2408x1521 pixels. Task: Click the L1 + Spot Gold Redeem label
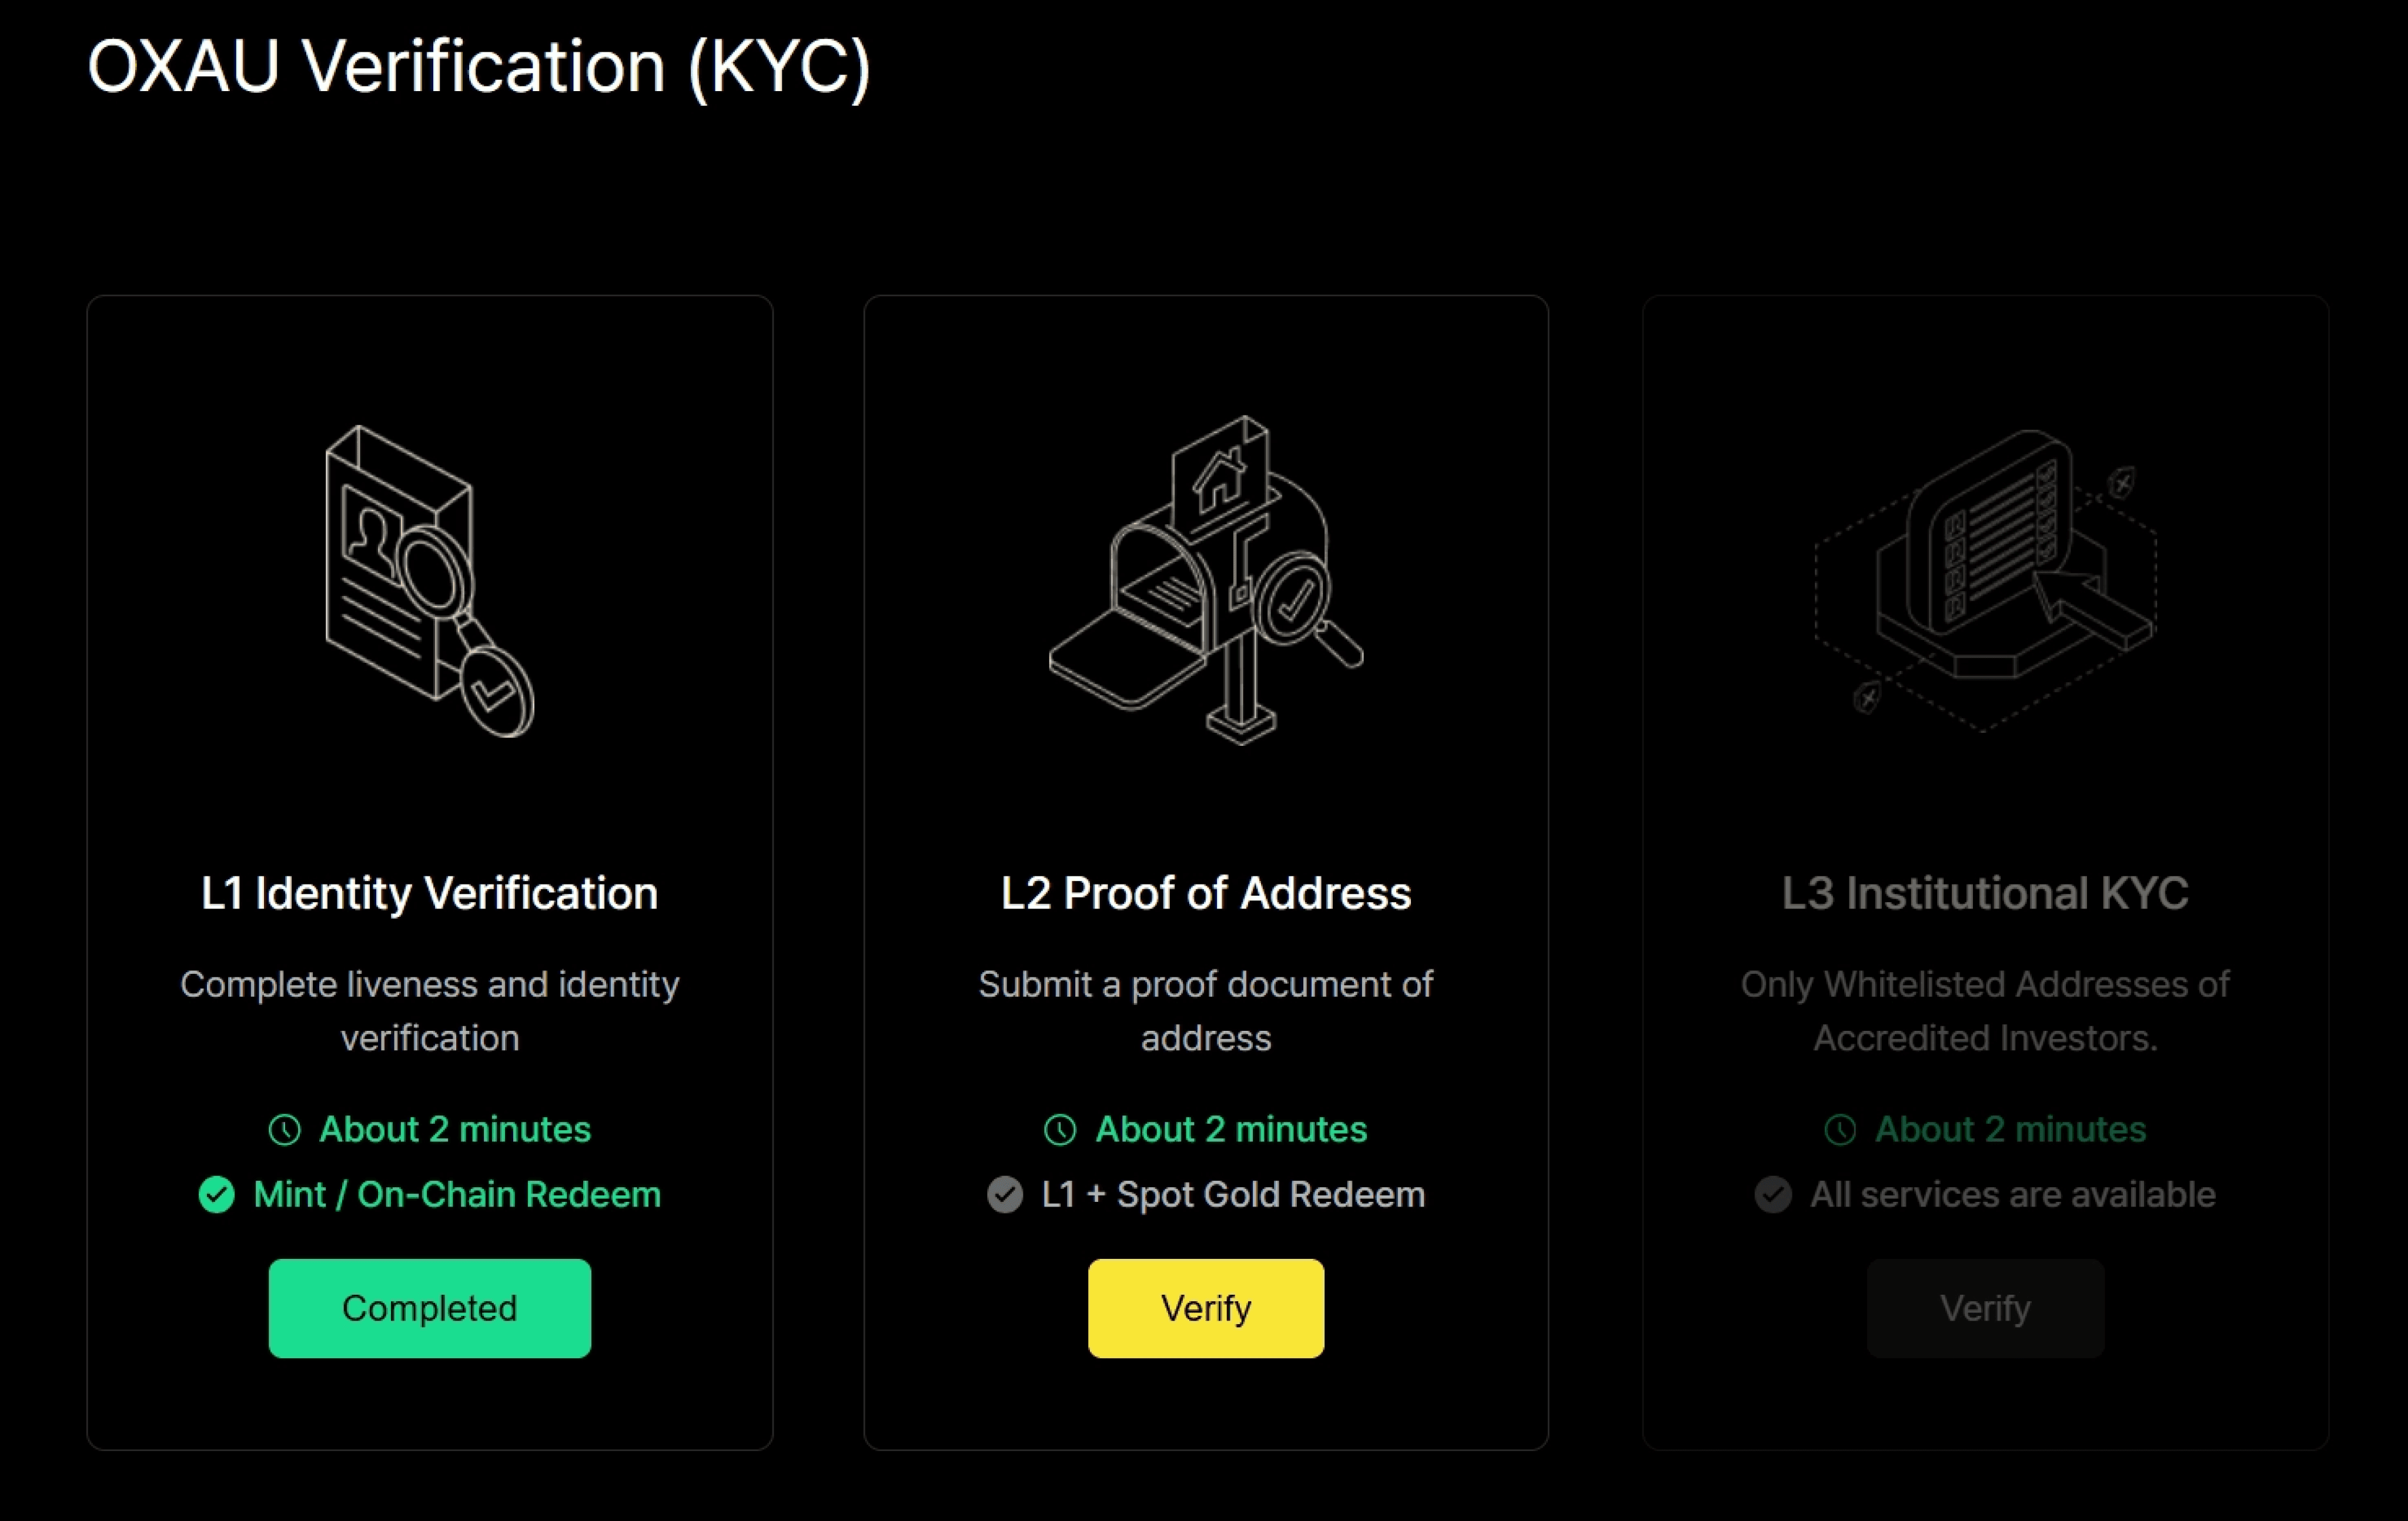[1233, 1194]
